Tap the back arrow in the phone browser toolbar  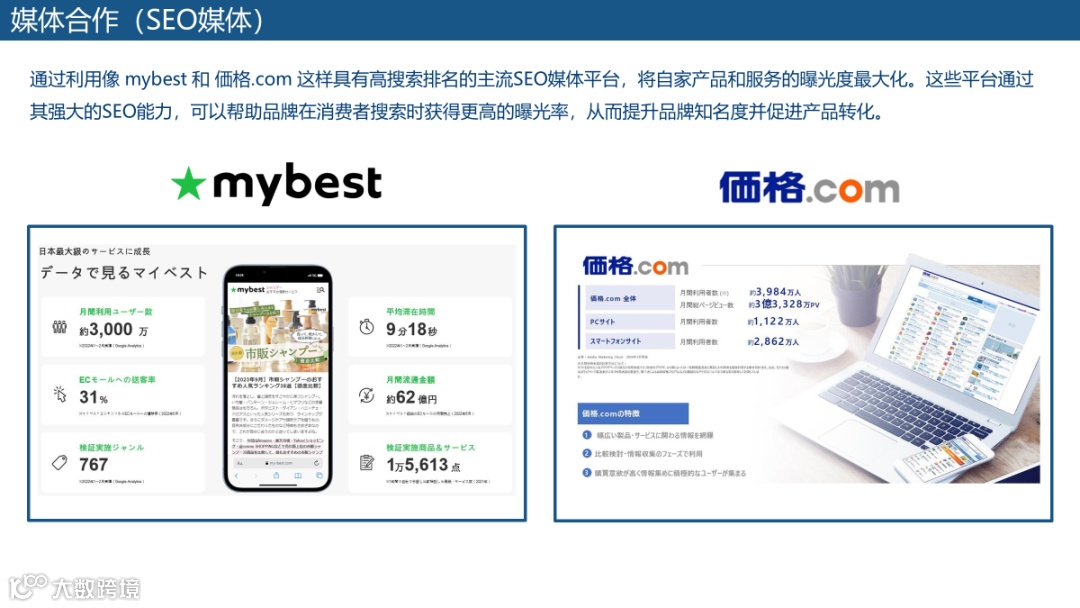click(x=236, y=476)
